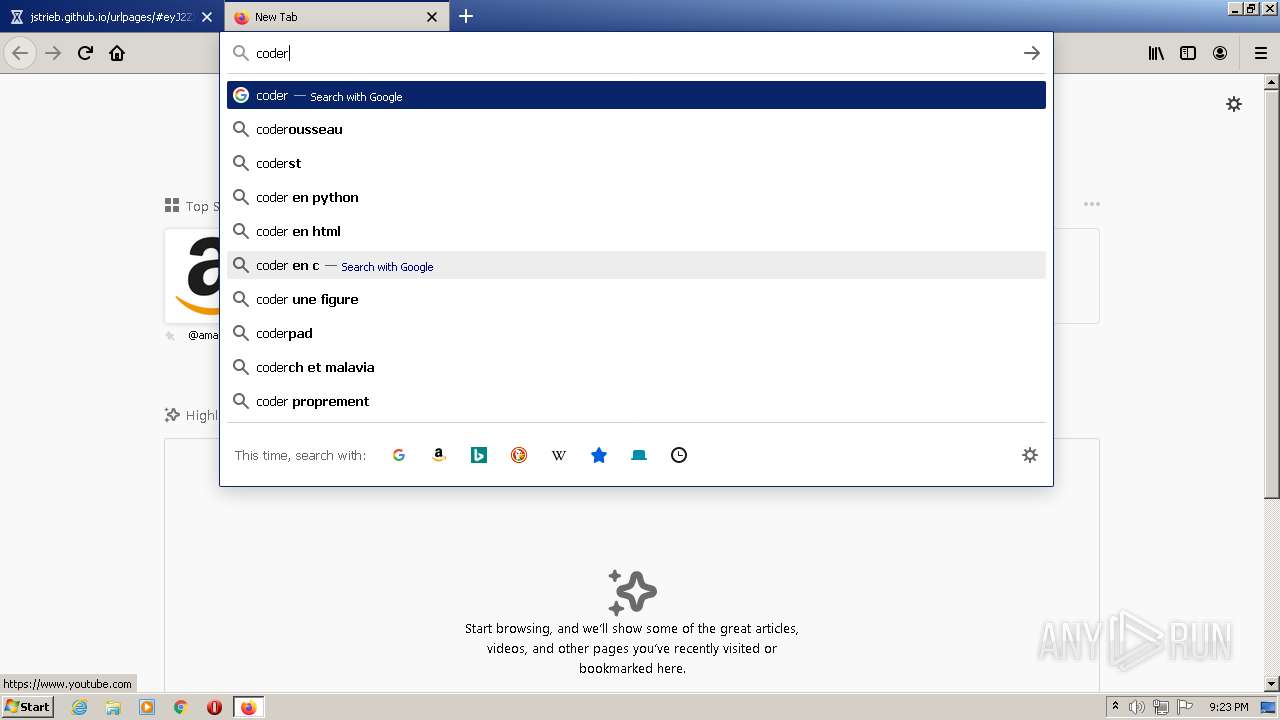Open the media player taskbar icon
Screen dimensions: 1280x720
(147, 707)
